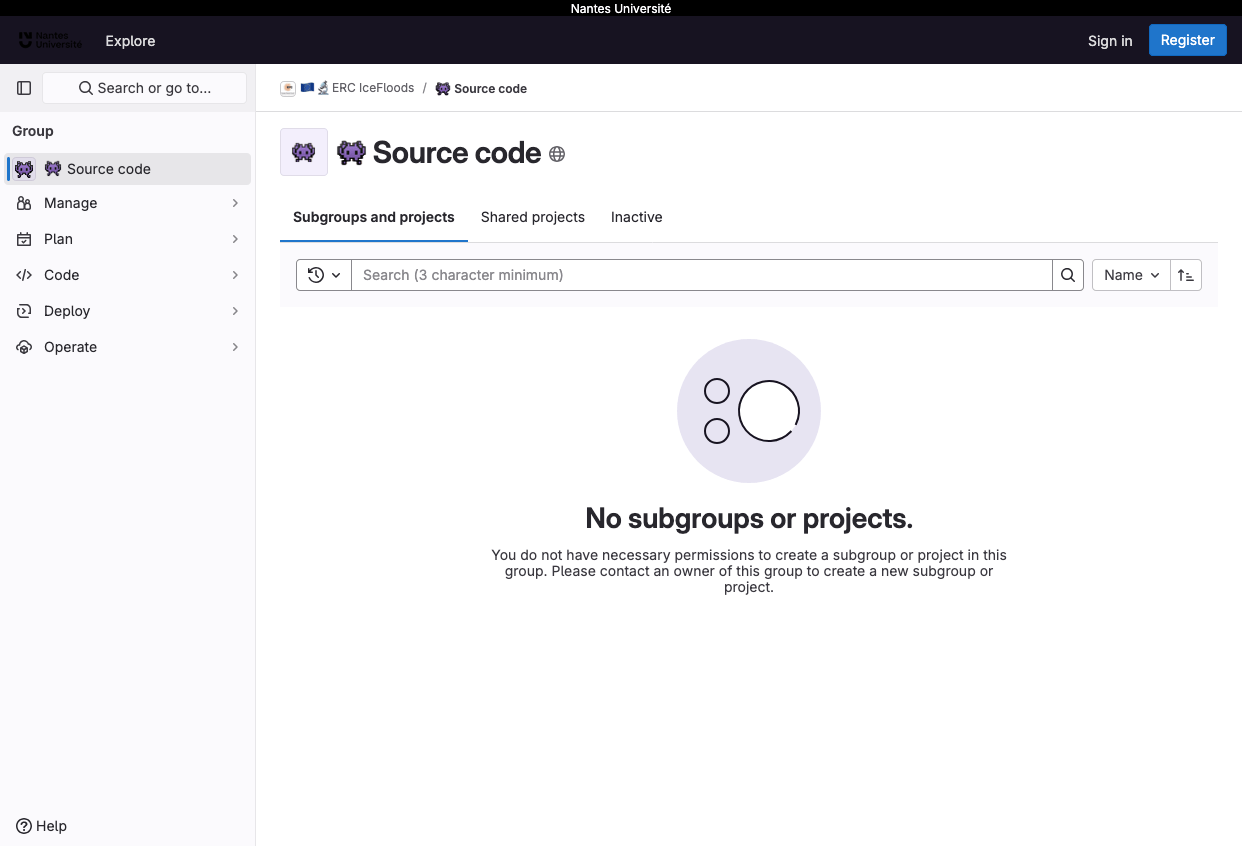Expand the Operate menu
Image resolution: width=1242 pixels, height=846 pixels.
point(128,347)
